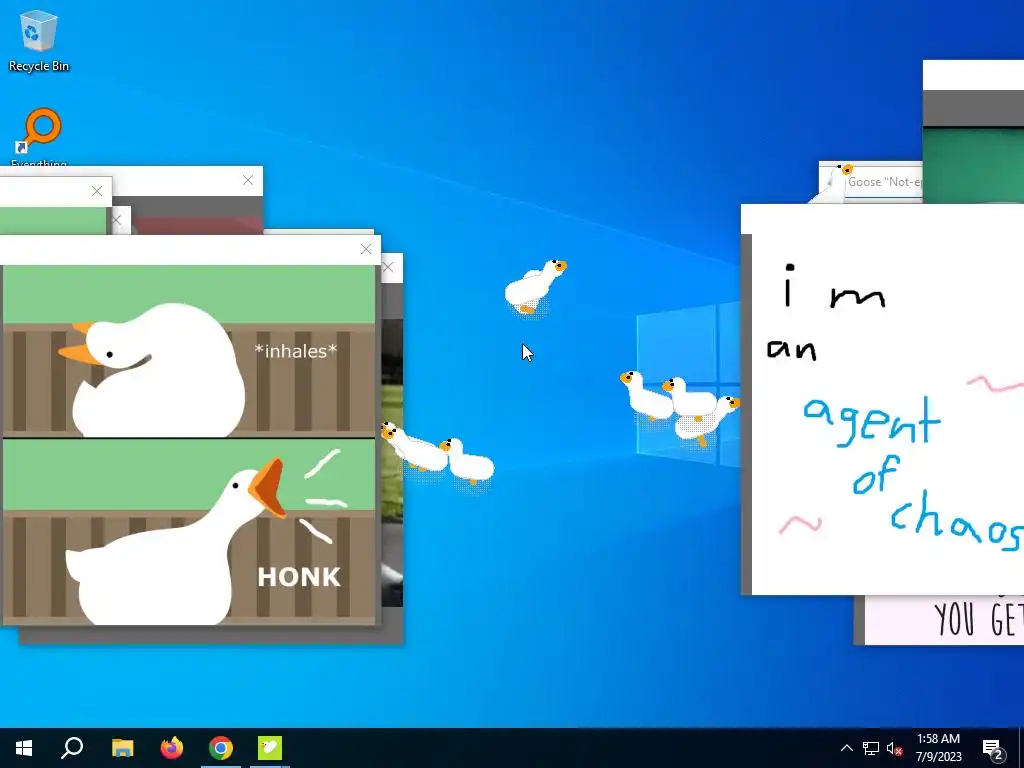Click the *inhales* goose meme panel
Viewport: 1024px width, 768px height.
point(189,351)
